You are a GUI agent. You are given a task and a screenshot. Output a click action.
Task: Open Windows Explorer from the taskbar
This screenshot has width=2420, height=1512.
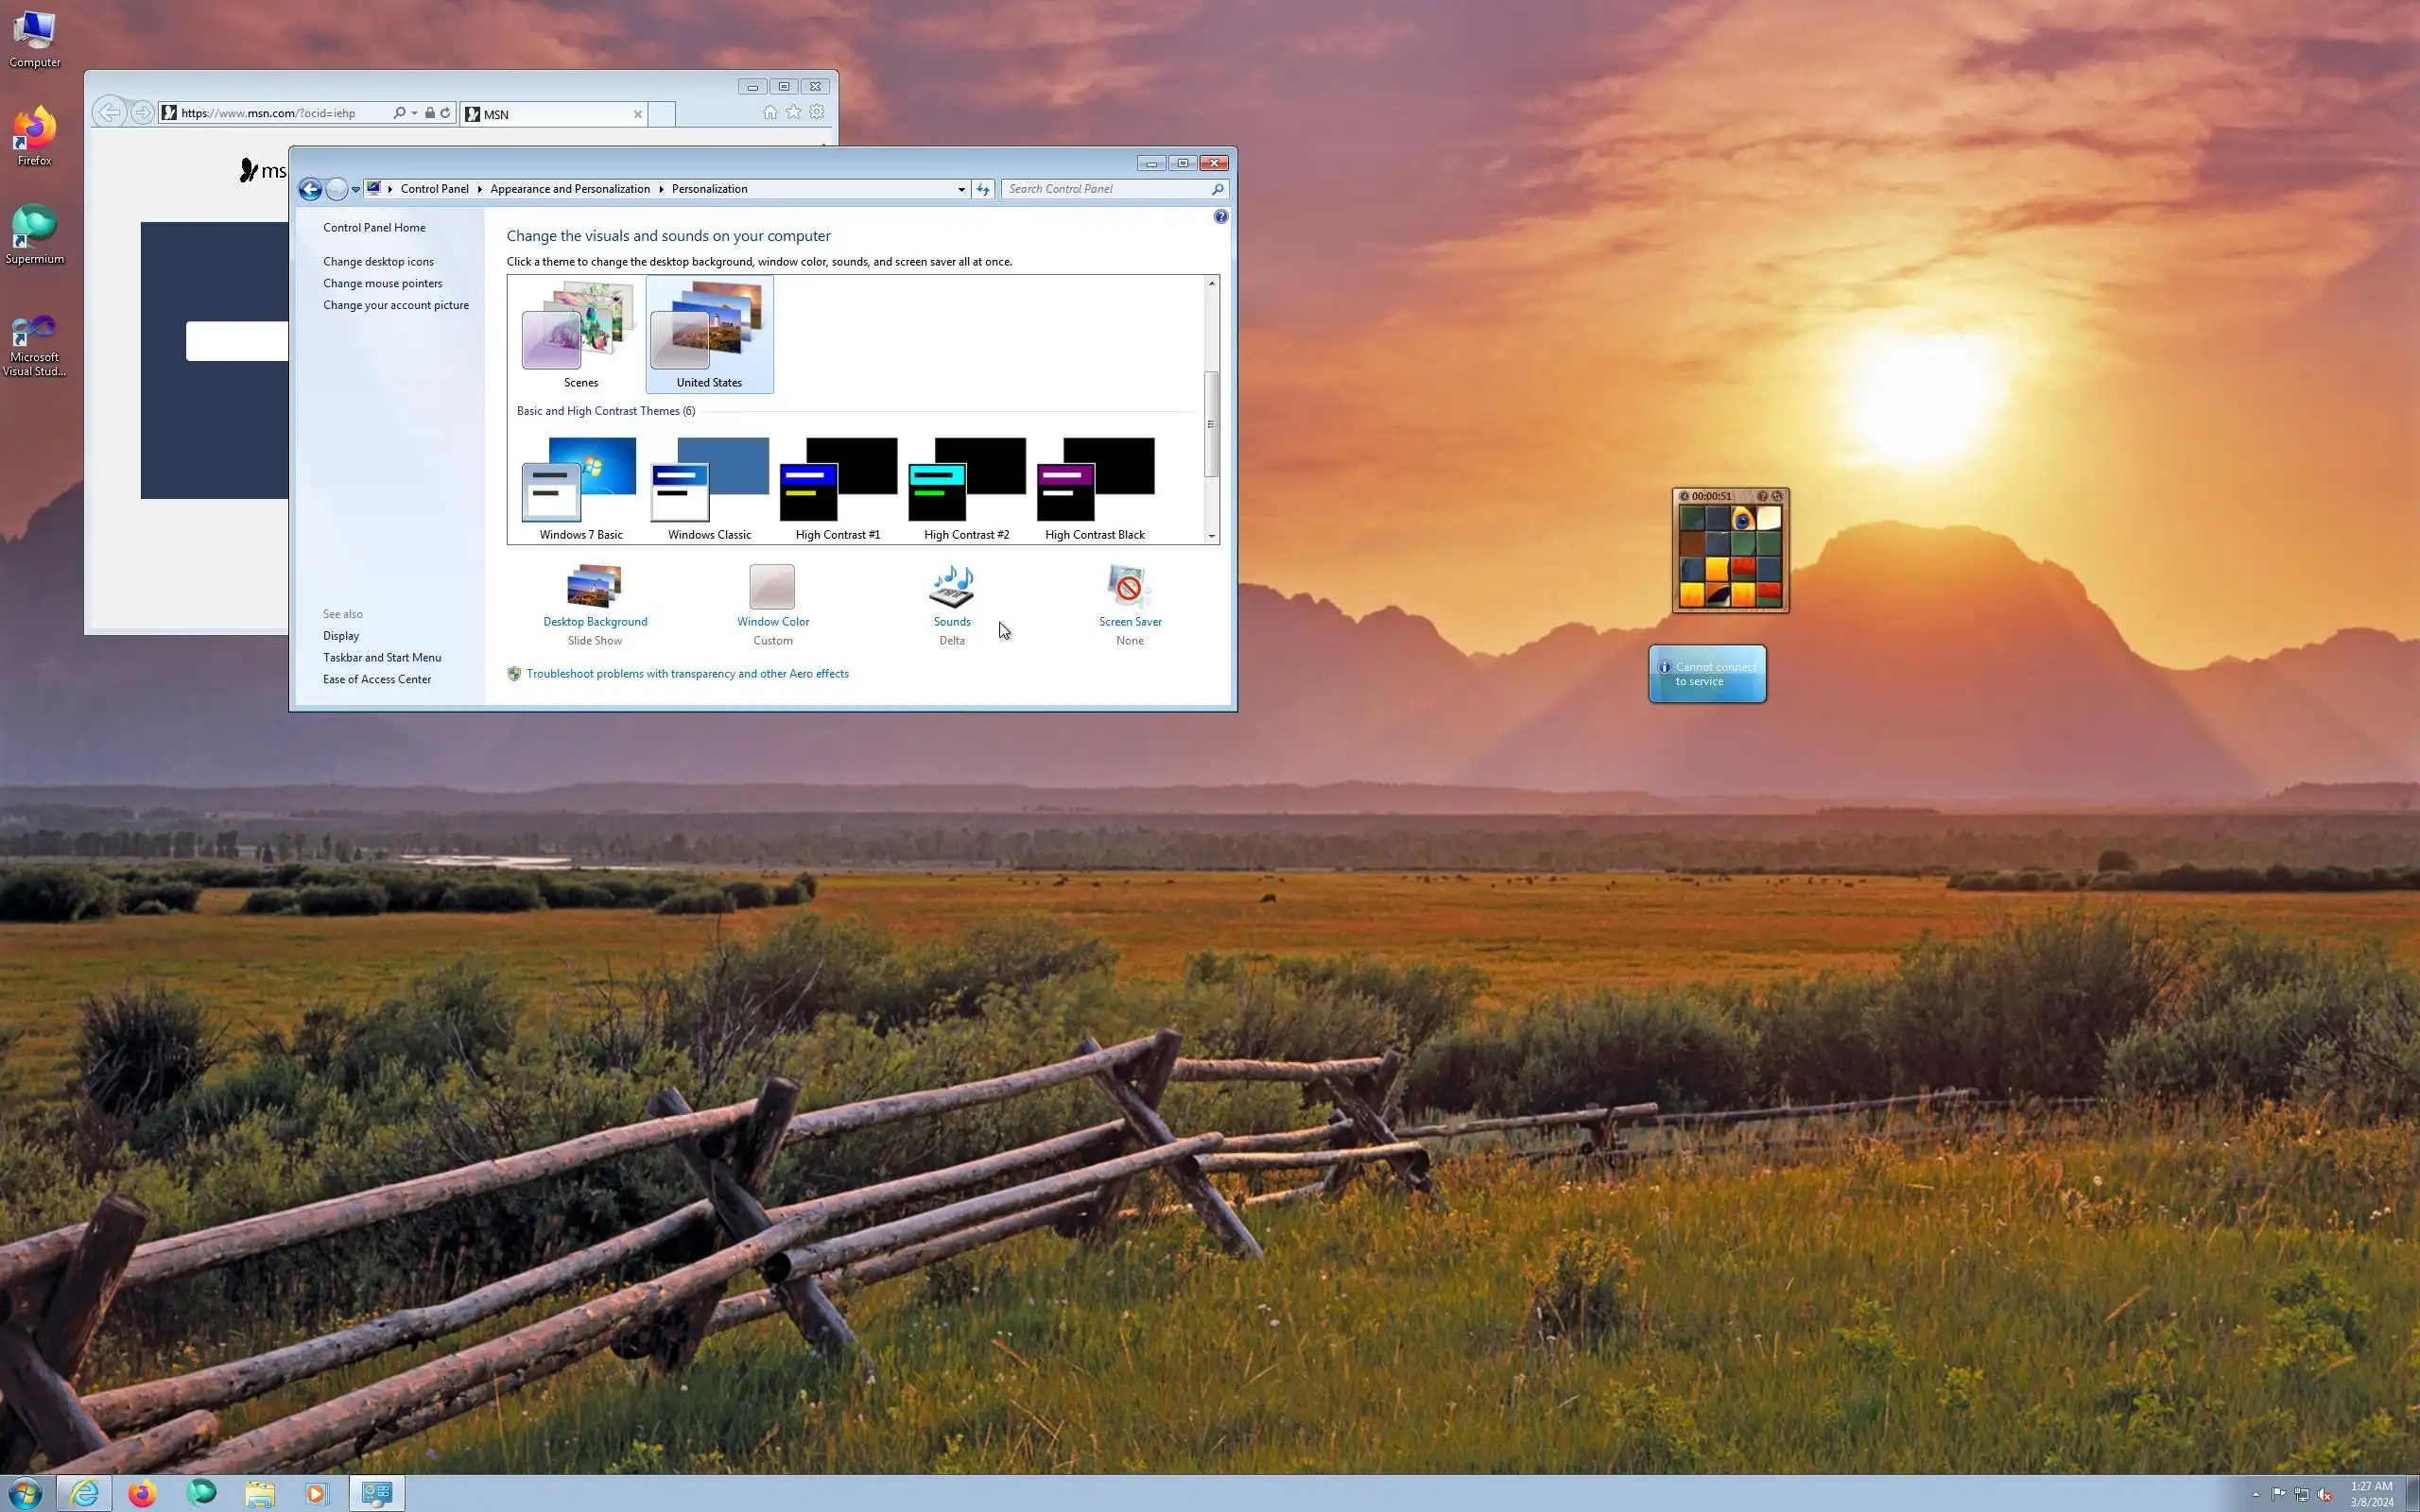click(260, 1493)
